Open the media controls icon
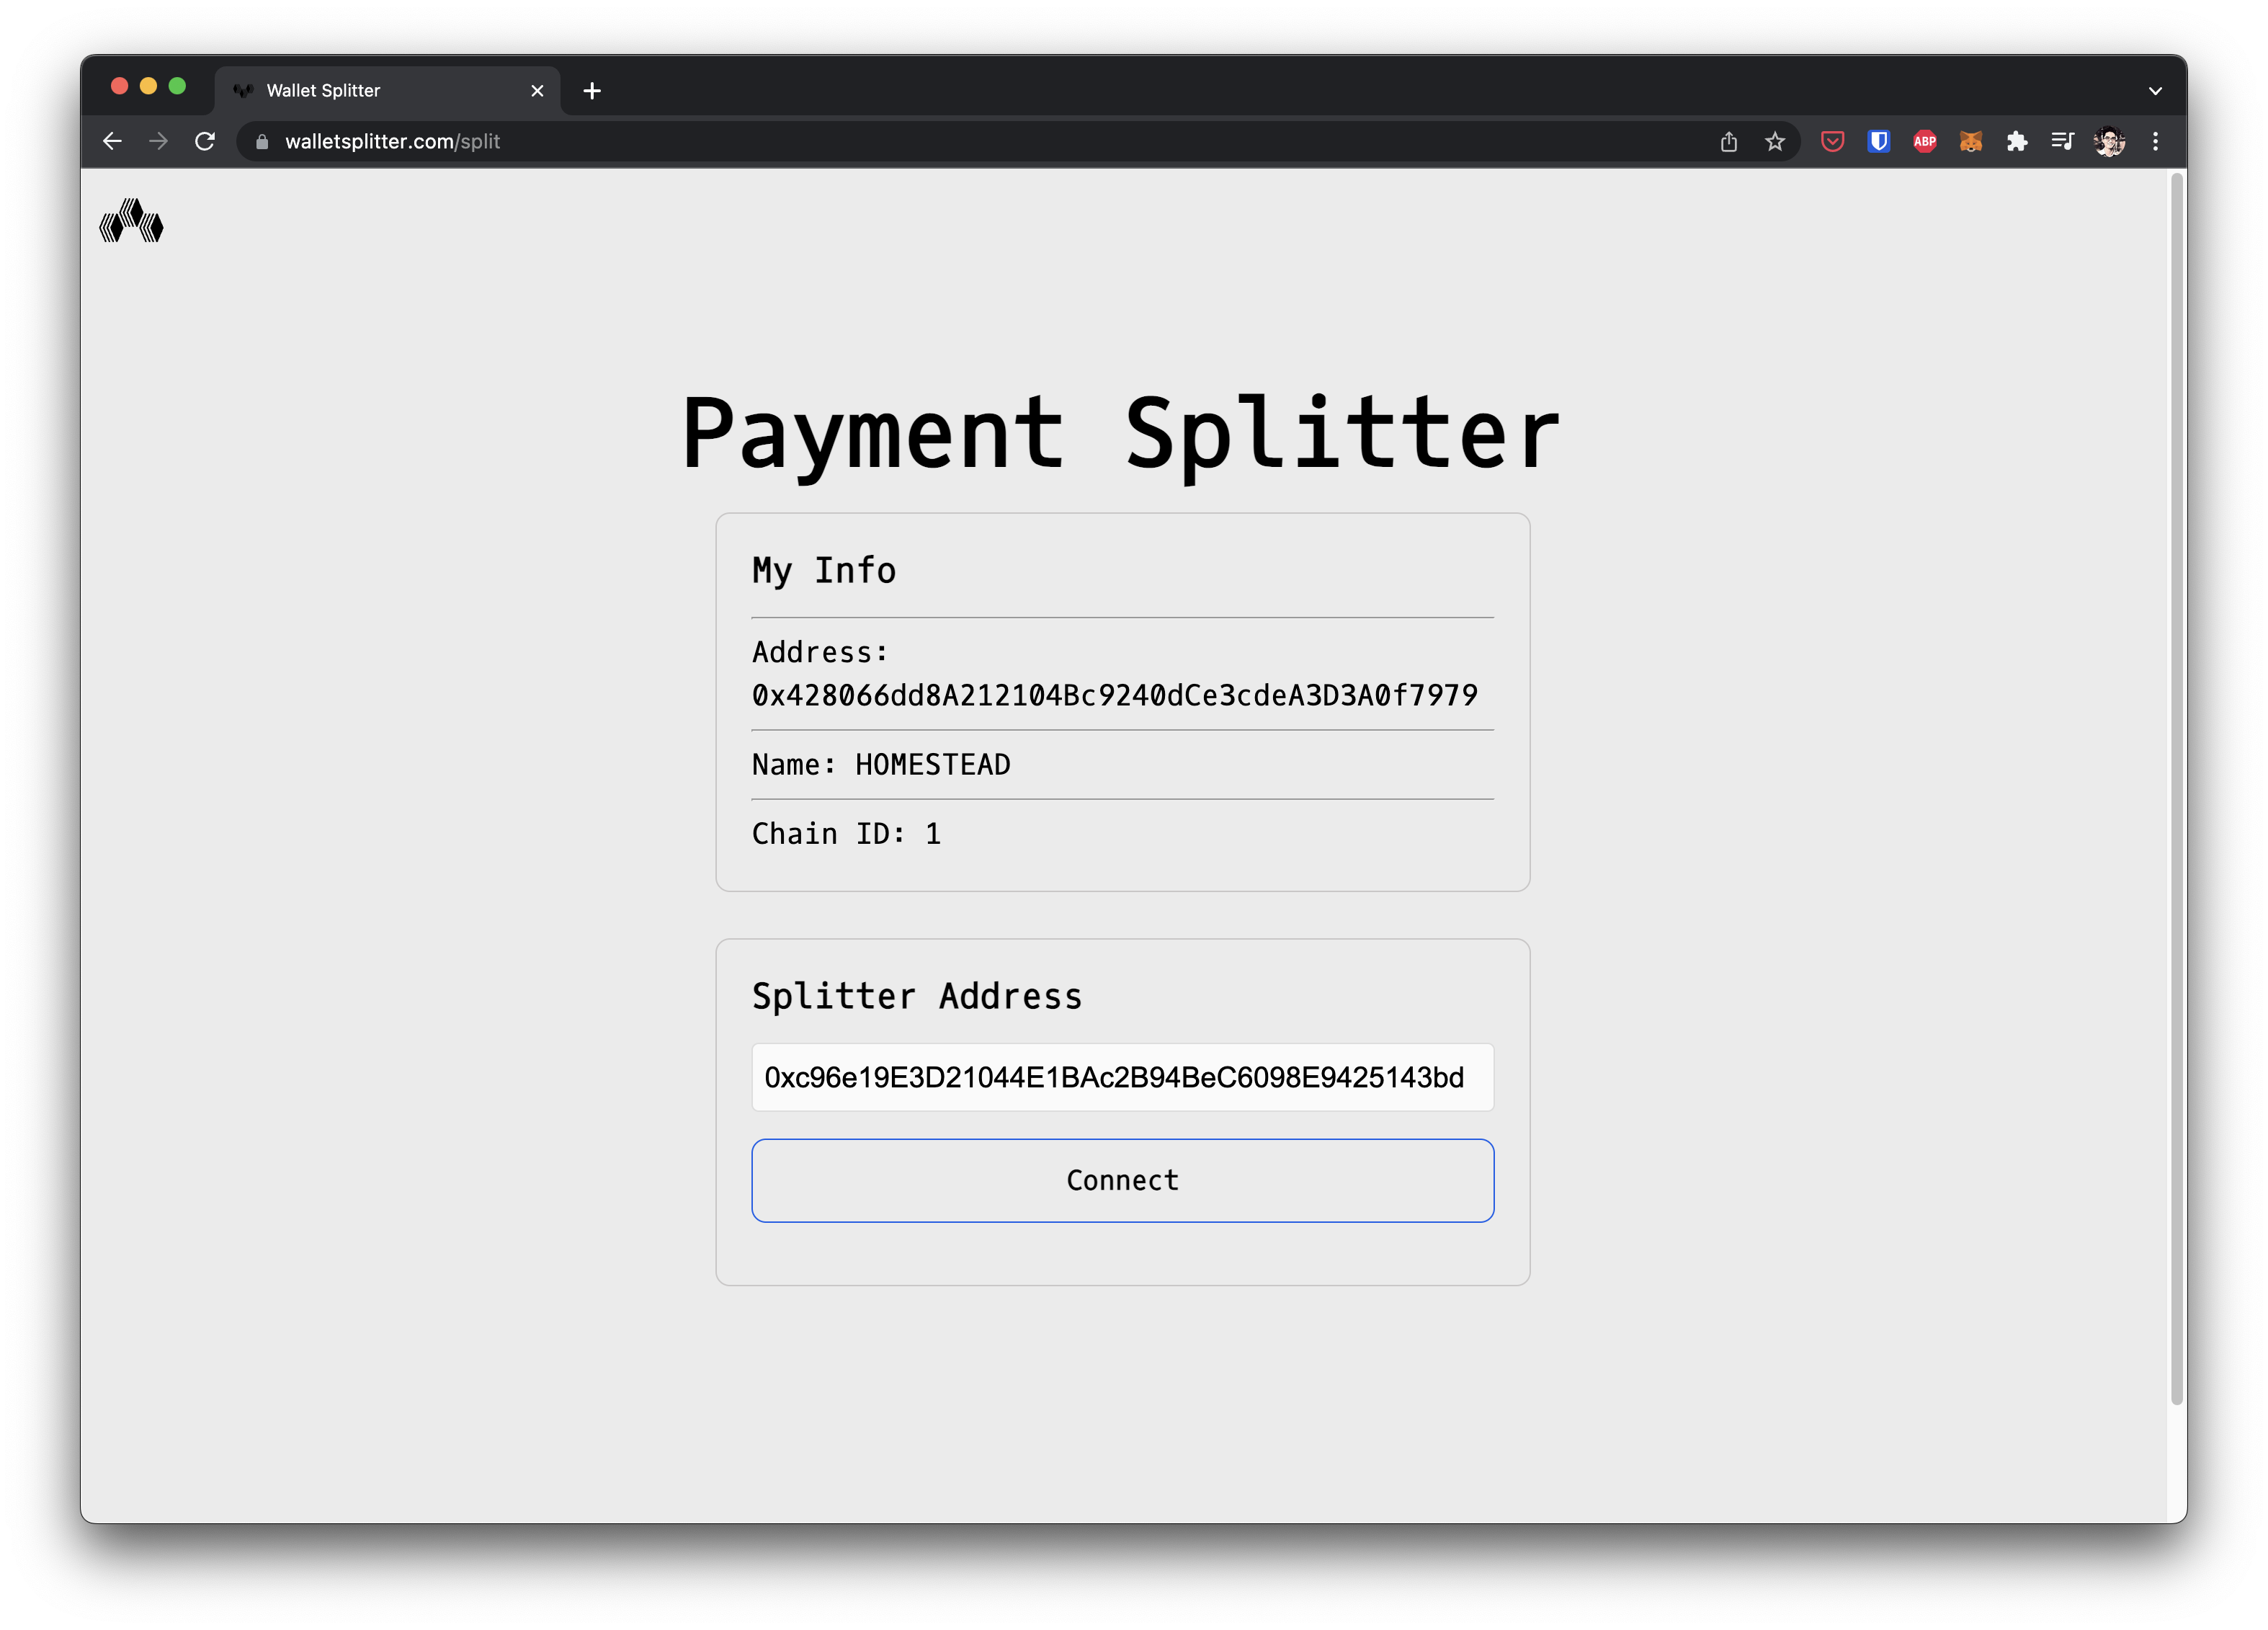The image size is (2268, 1630). pos(2062,141)
